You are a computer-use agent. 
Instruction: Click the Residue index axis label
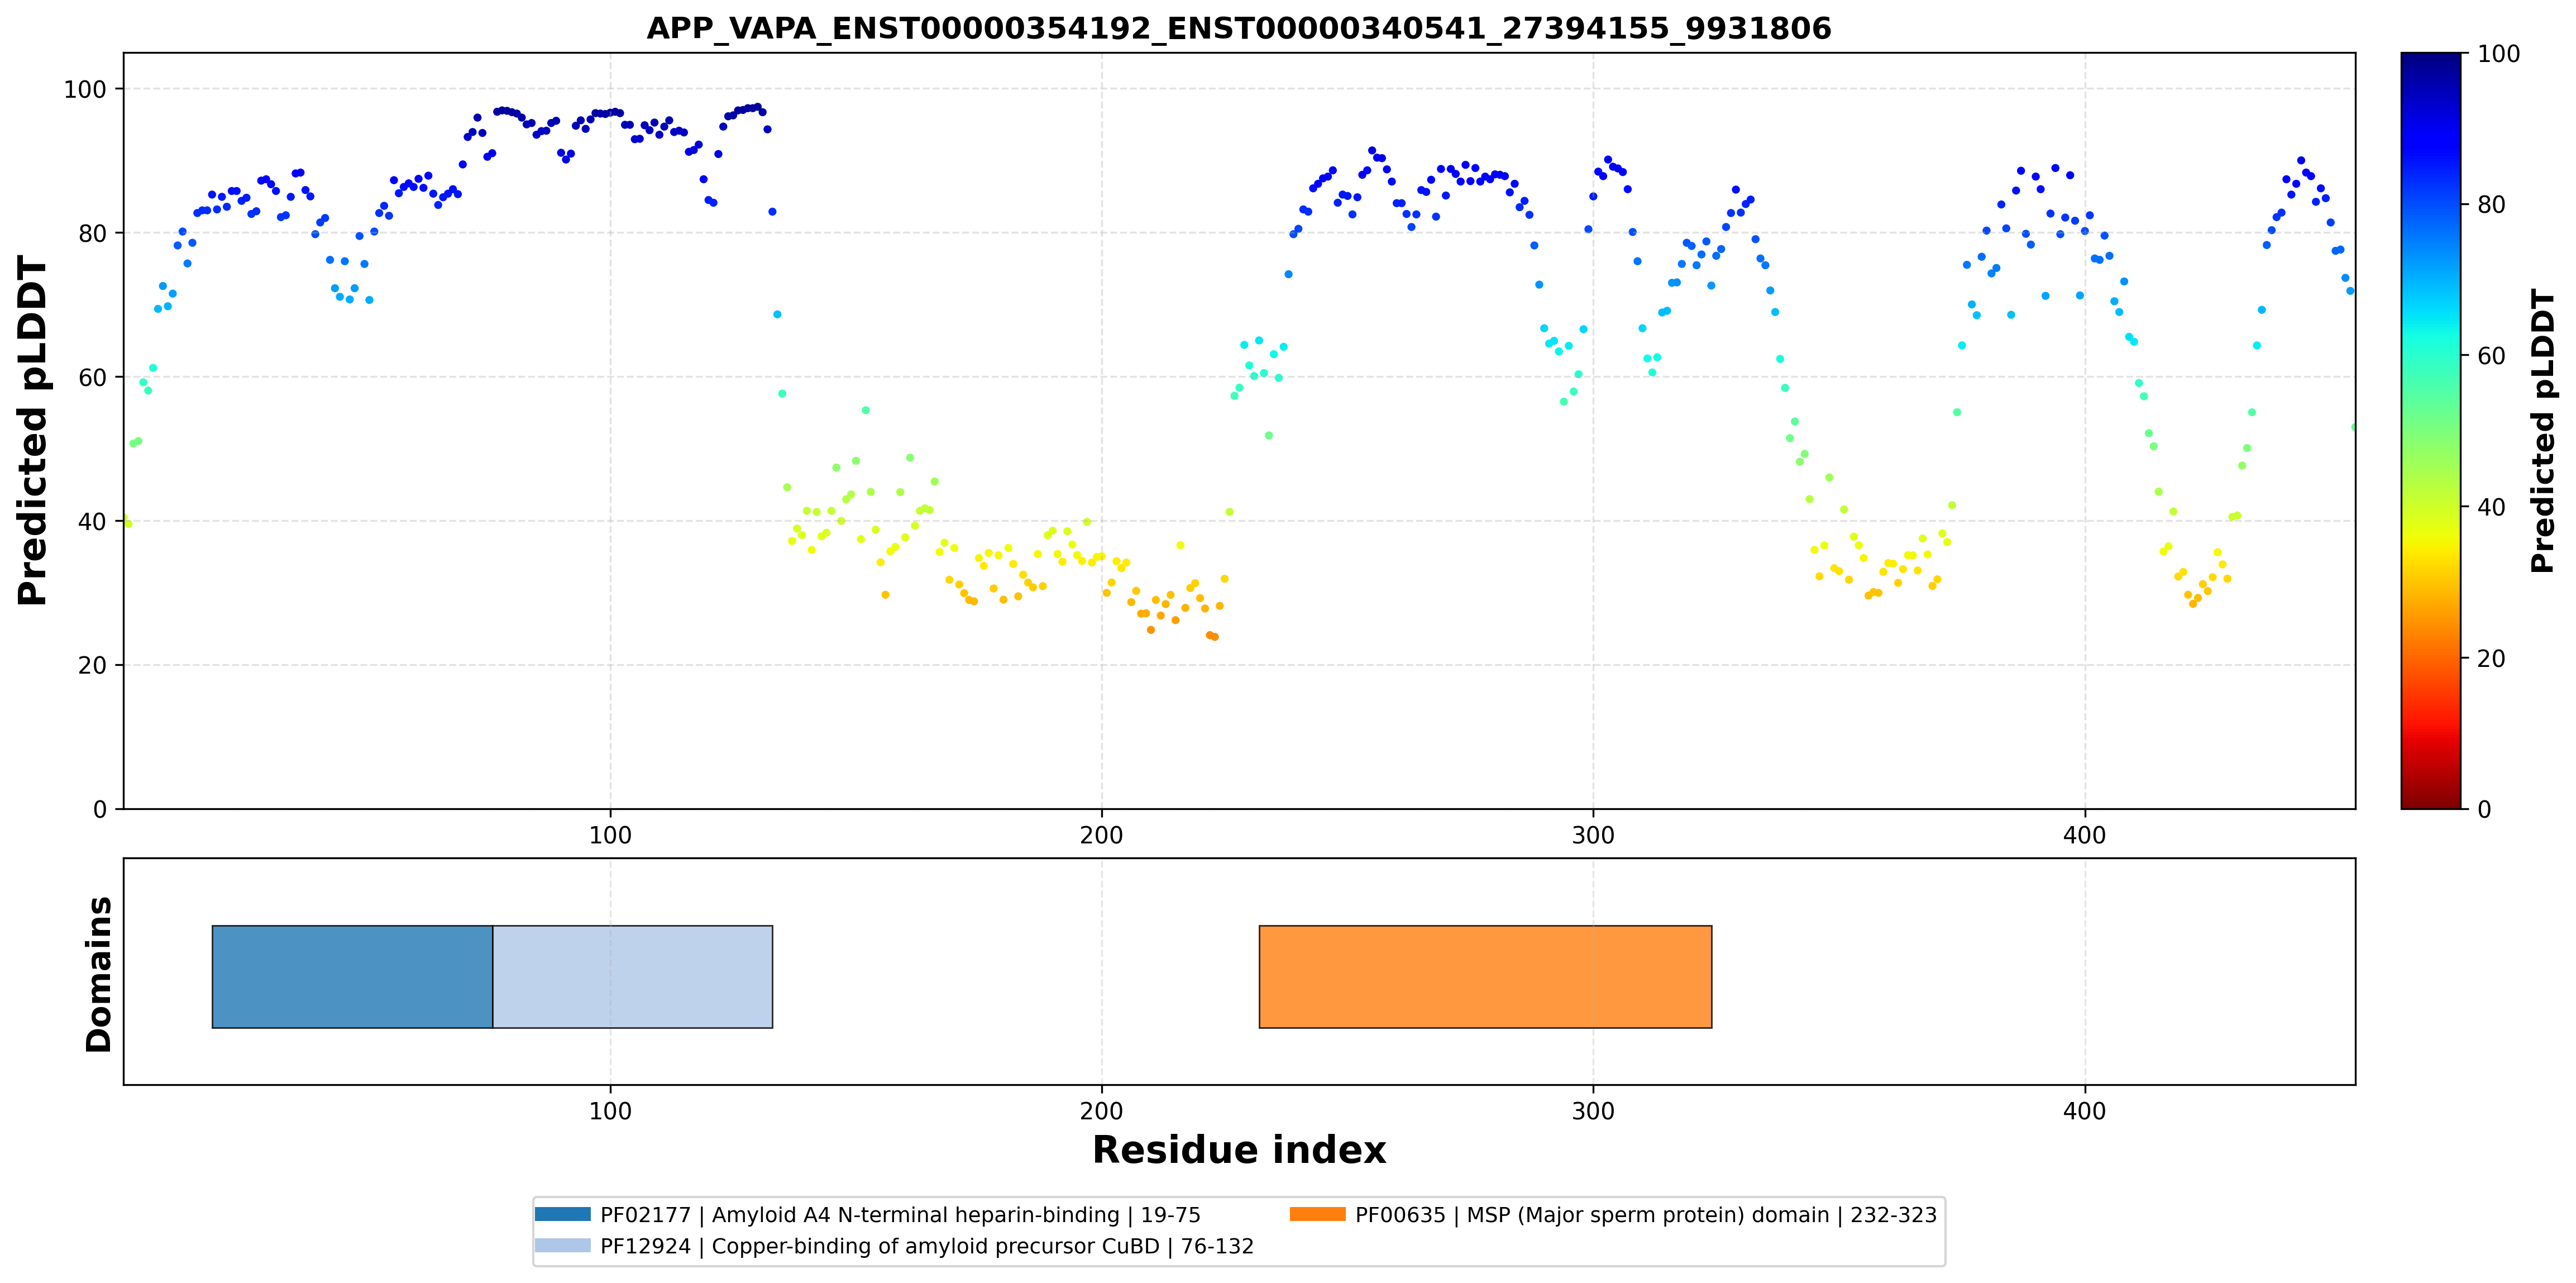1239,1150
